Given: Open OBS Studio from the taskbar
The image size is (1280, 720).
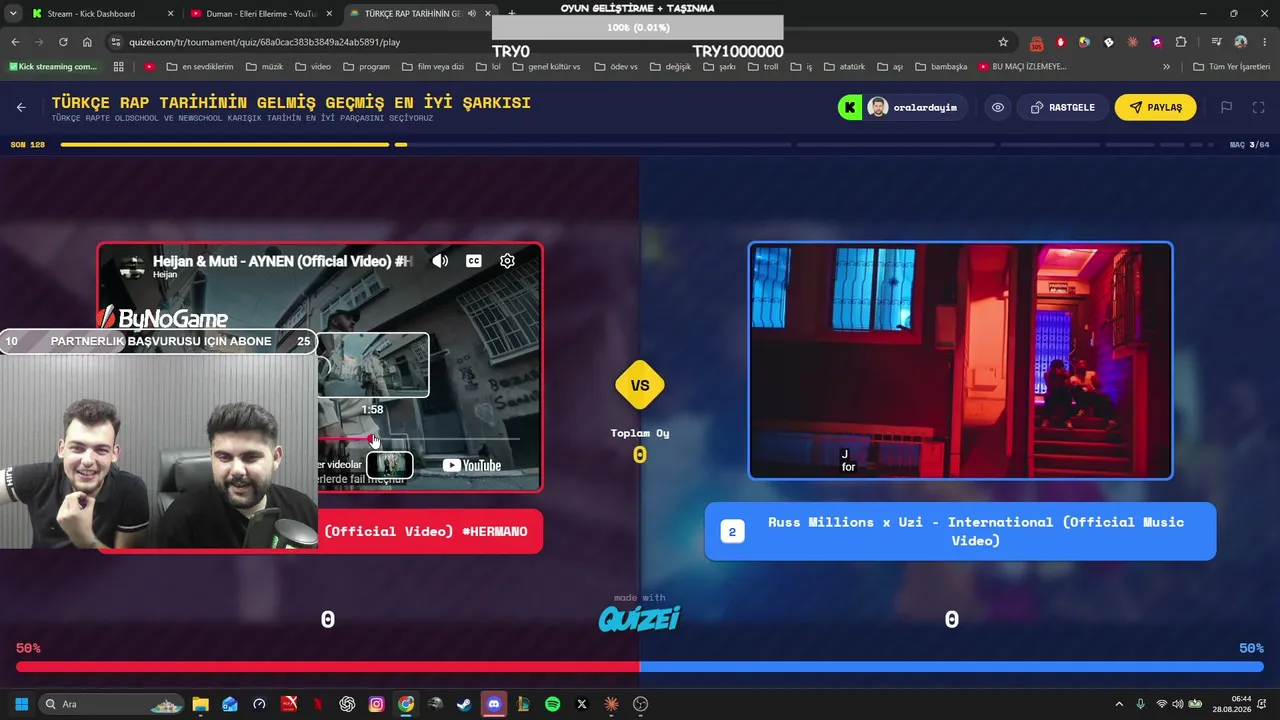Looking at the screenshot, I should tap(641, 704).
